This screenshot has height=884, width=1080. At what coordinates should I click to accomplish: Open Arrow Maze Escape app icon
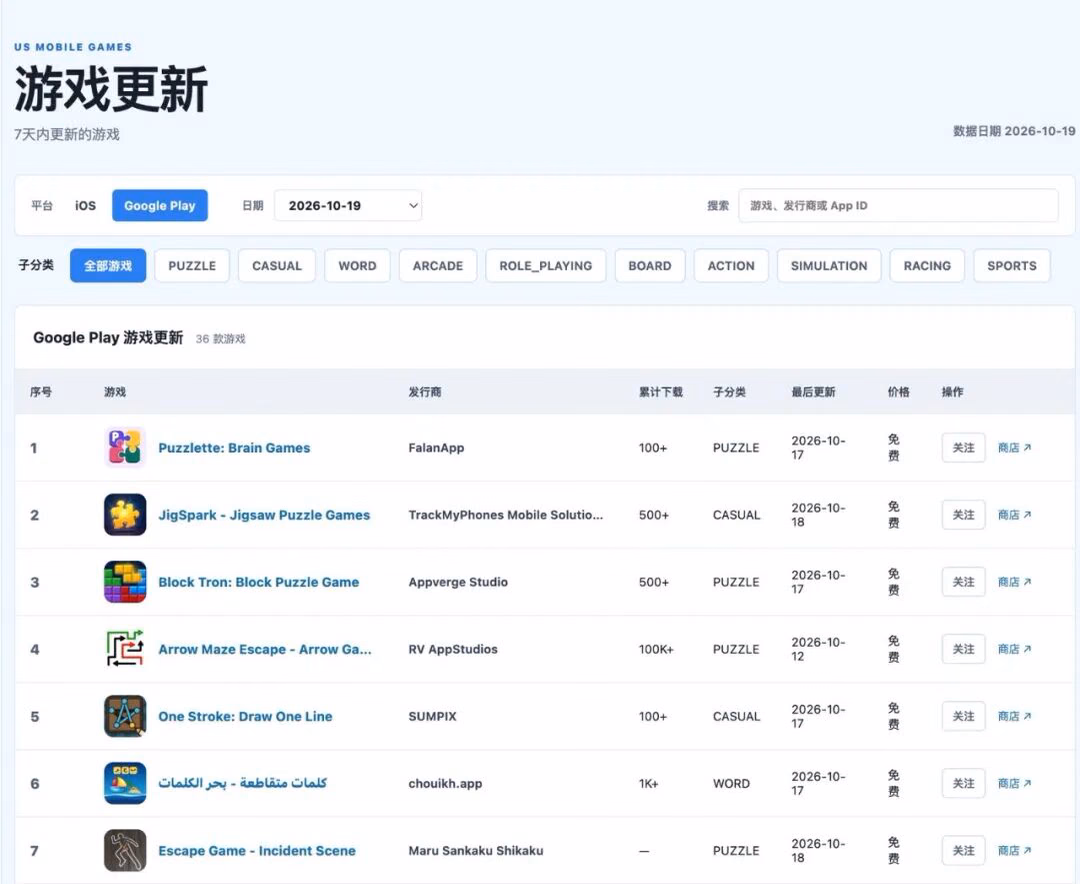tap(125, 649)
